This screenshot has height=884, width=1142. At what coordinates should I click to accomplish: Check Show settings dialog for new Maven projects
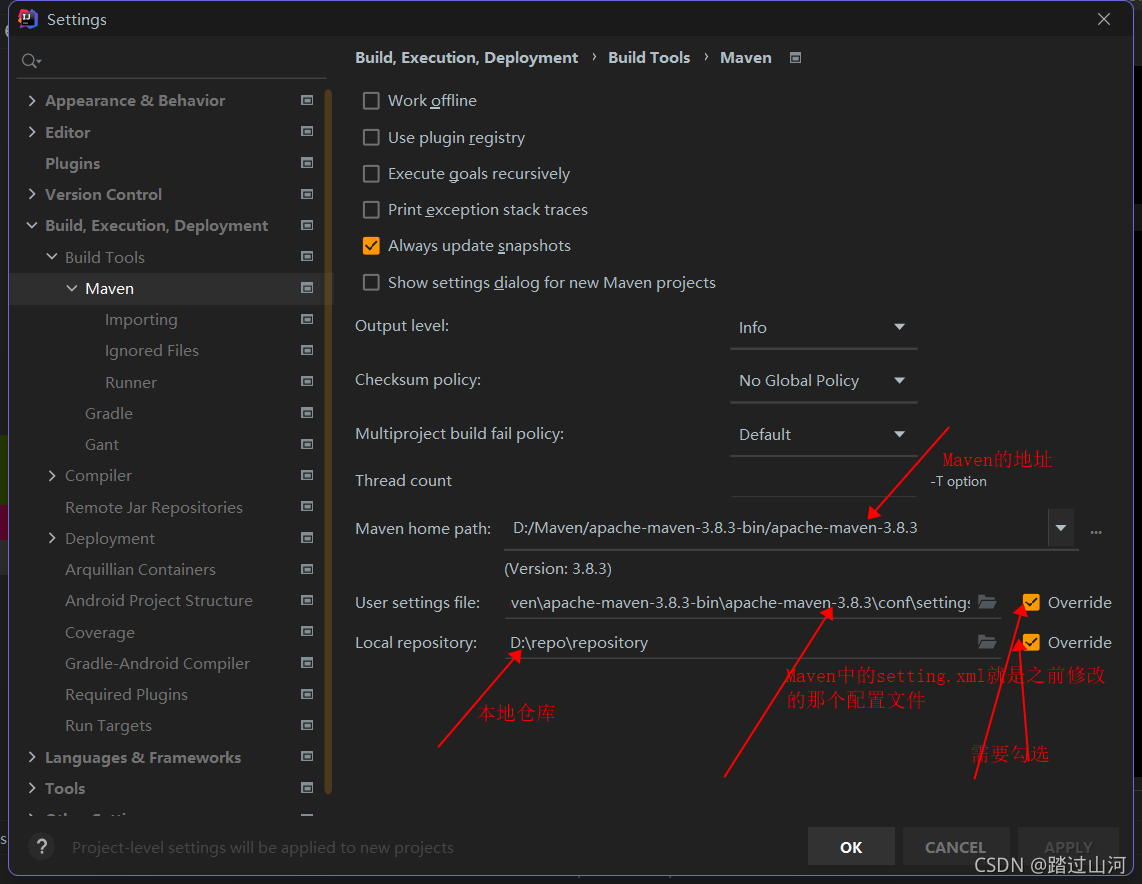click(371, 282)
